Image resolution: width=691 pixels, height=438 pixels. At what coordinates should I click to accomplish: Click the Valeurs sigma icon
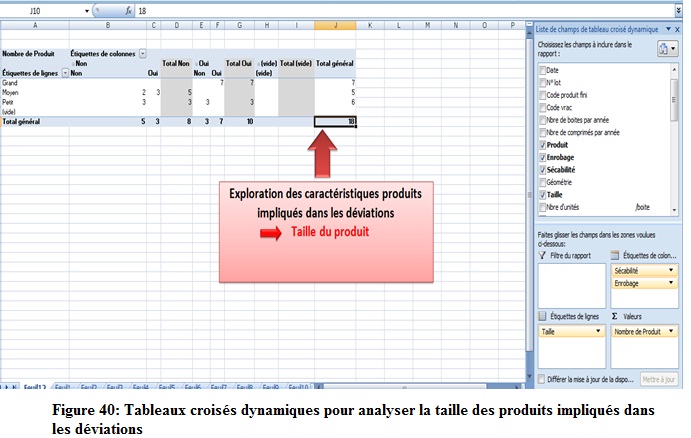[x=615, y=316]
